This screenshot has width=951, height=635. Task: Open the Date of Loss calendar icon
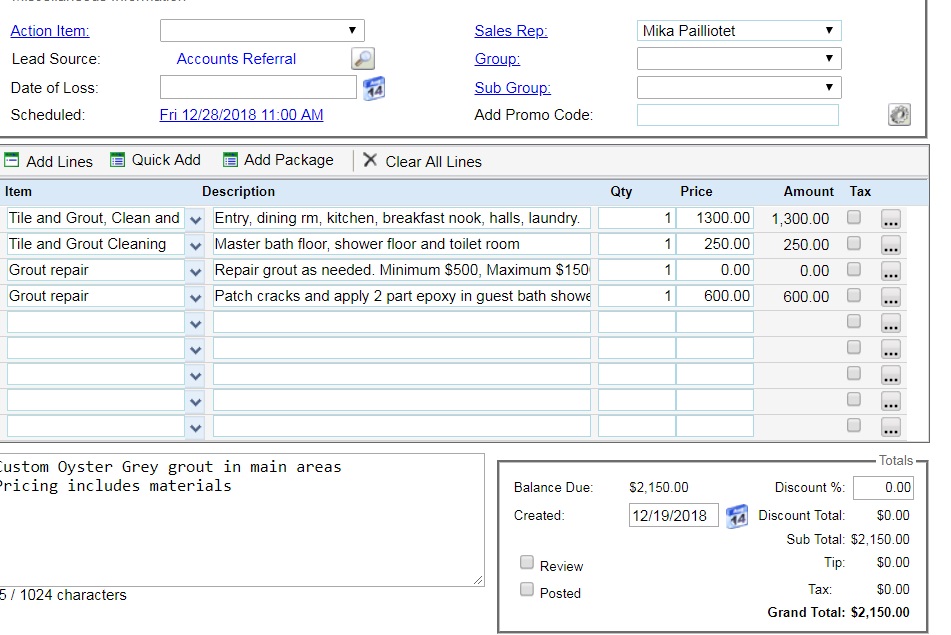click(x=374, y=88)
